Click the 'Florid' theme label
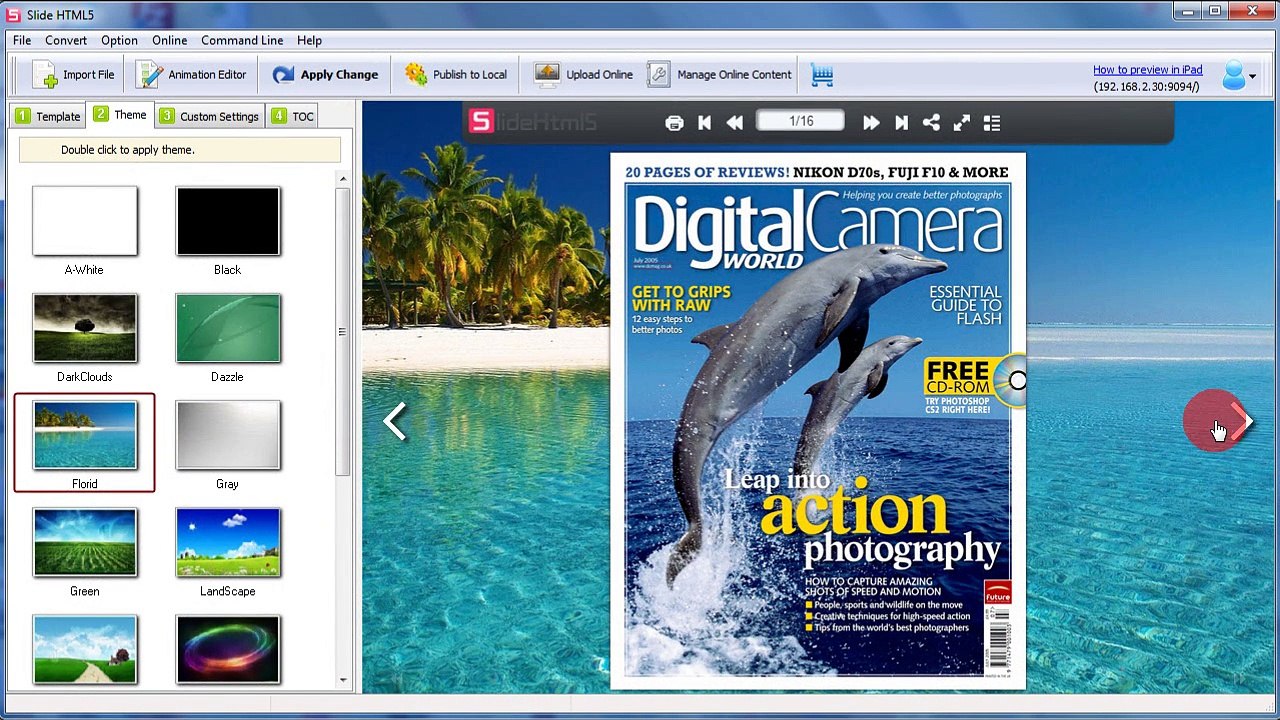The image size is (1280, 720). (x=85, y=484)
